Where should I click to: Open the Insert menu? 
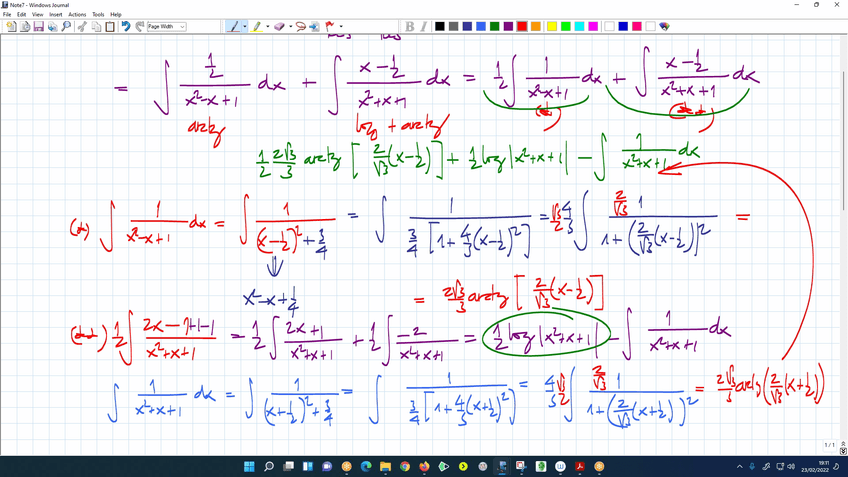click(x=56, y=15)
